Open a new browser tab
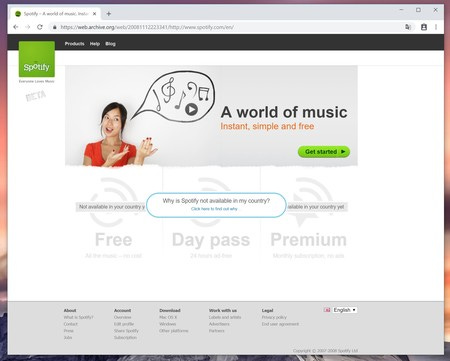This screenshot has height=361, width=450. 108,14
